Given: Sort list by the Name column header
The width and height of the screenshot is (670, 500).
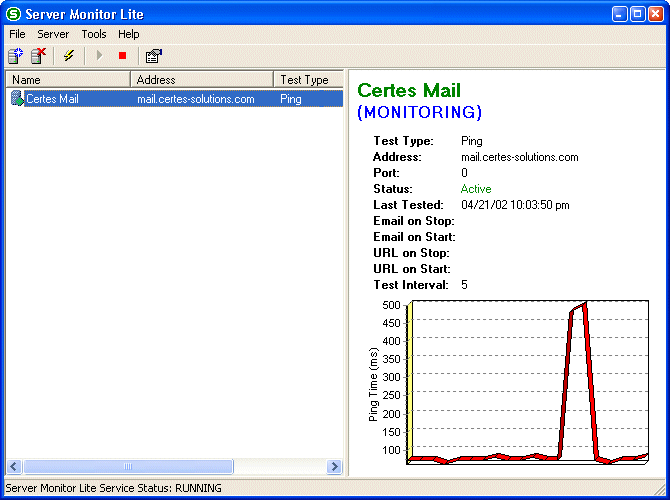Looking at the screenshot, I should (68, 79).
